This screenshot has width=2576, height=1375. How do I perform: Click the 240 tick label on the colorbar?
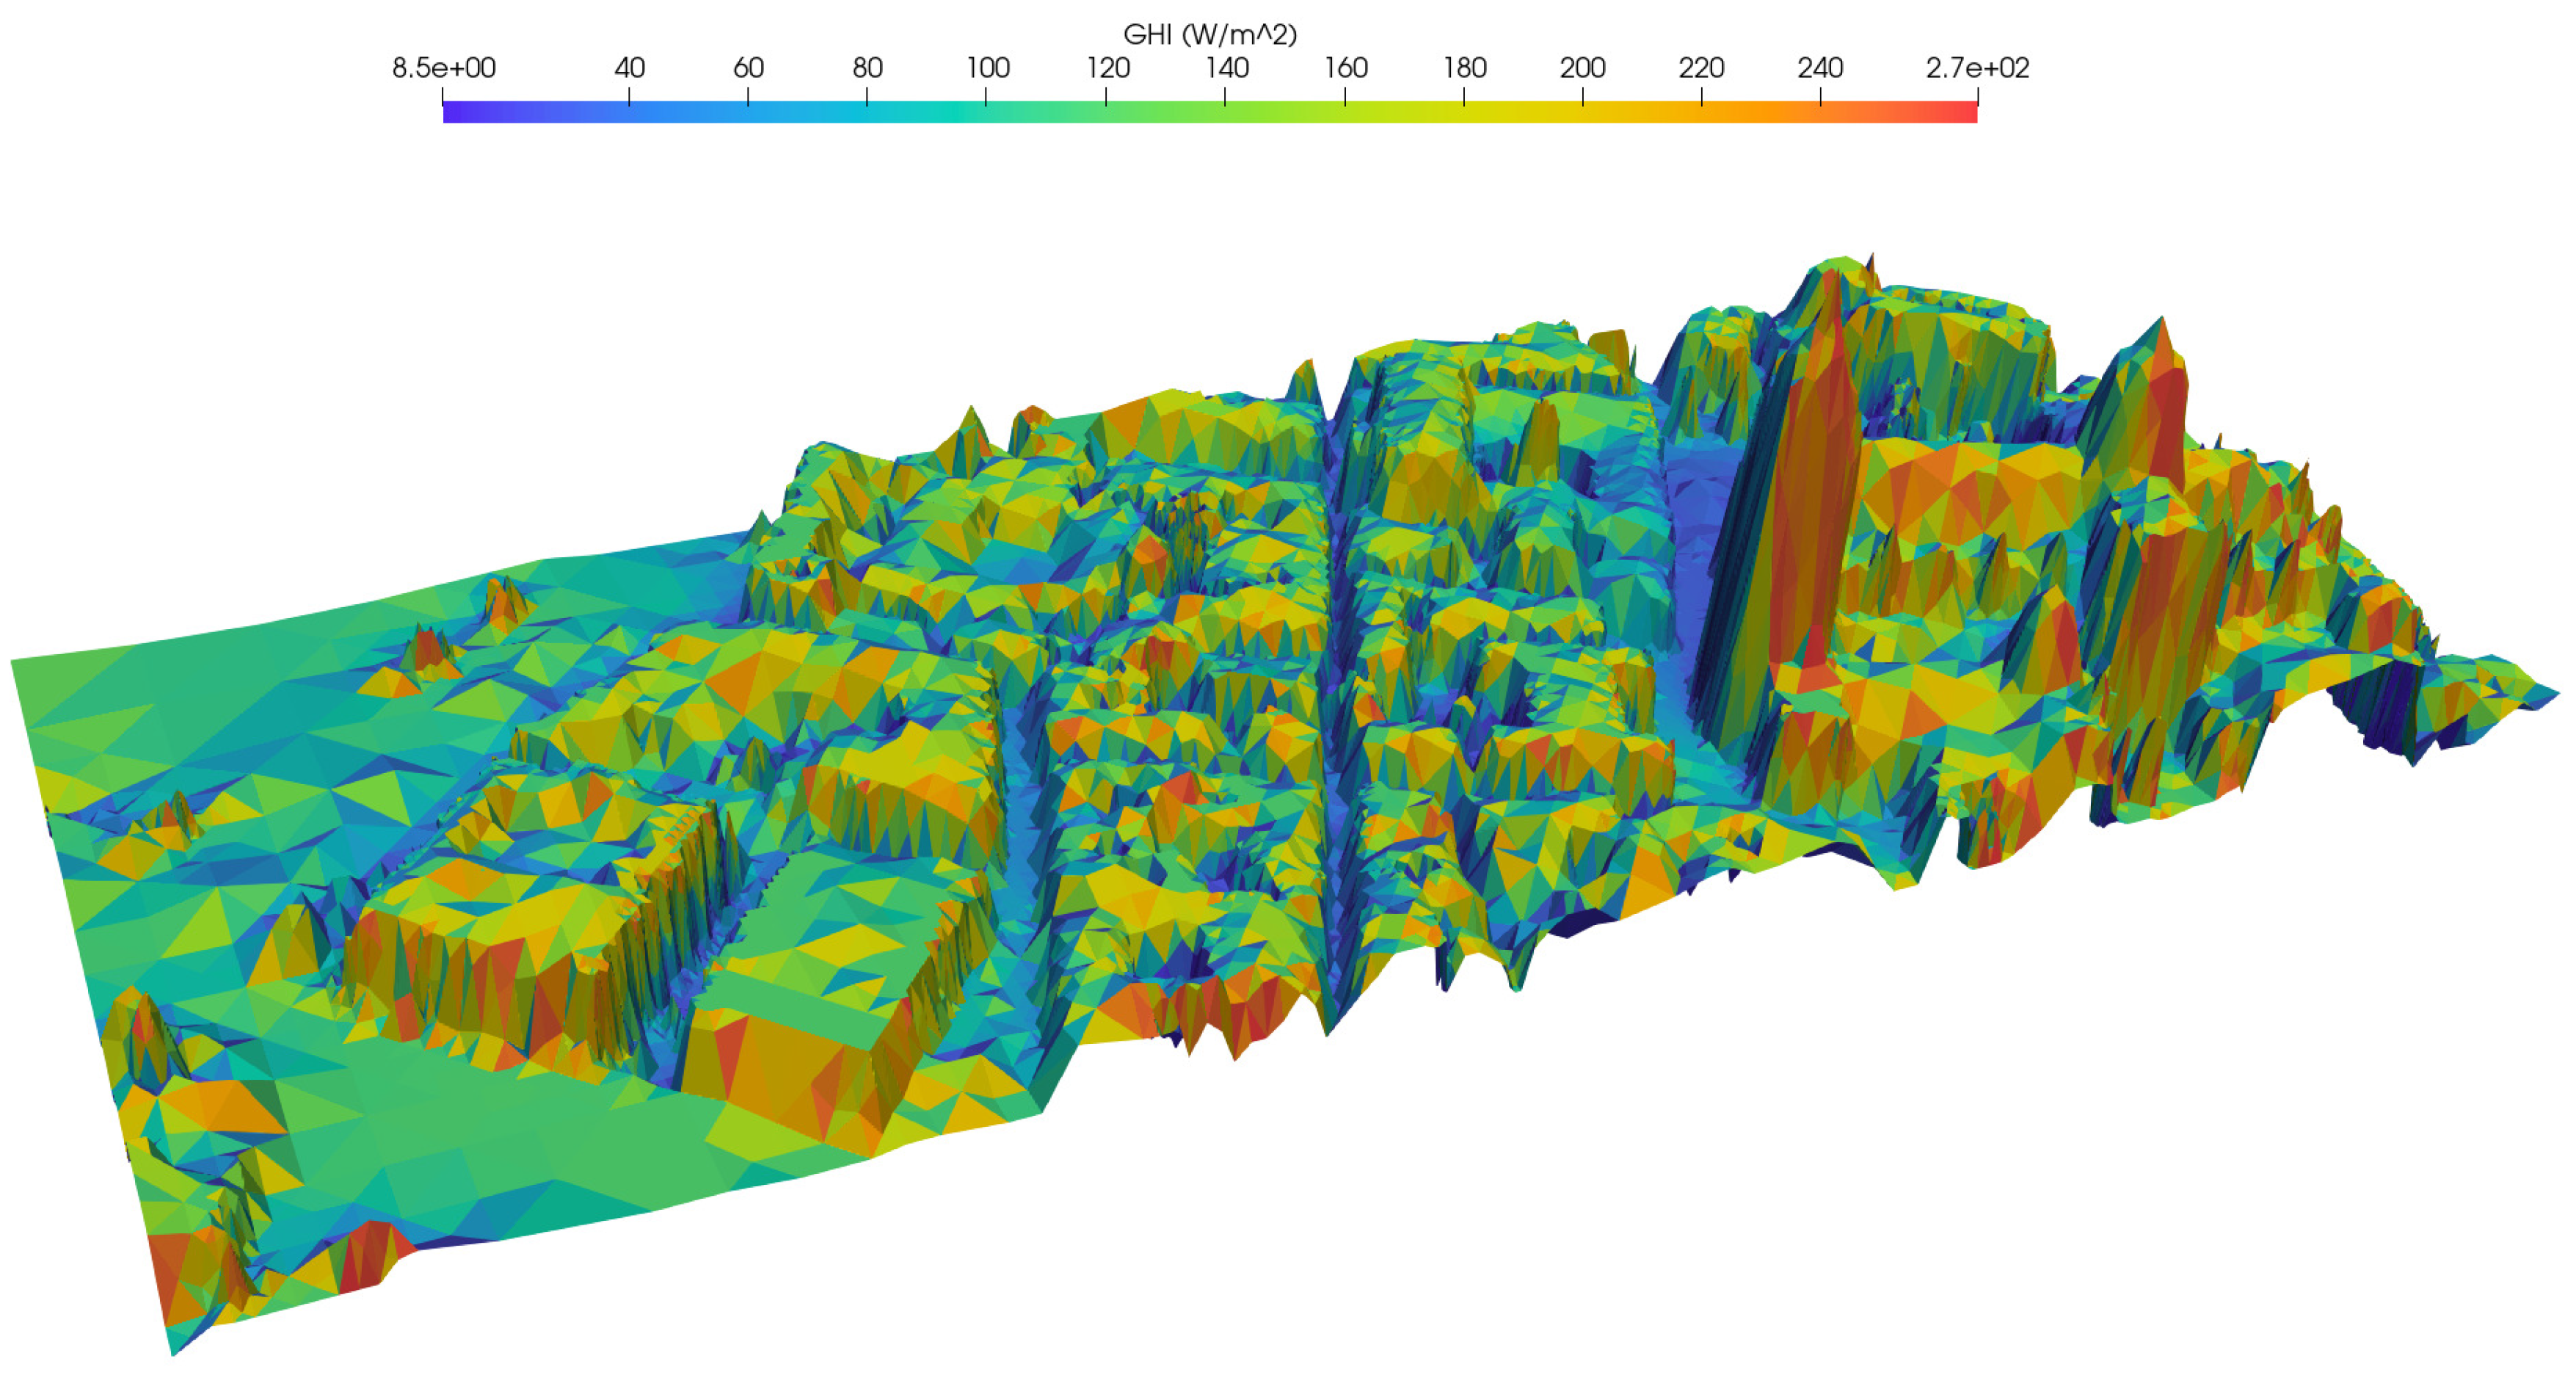pos(1820,68)
